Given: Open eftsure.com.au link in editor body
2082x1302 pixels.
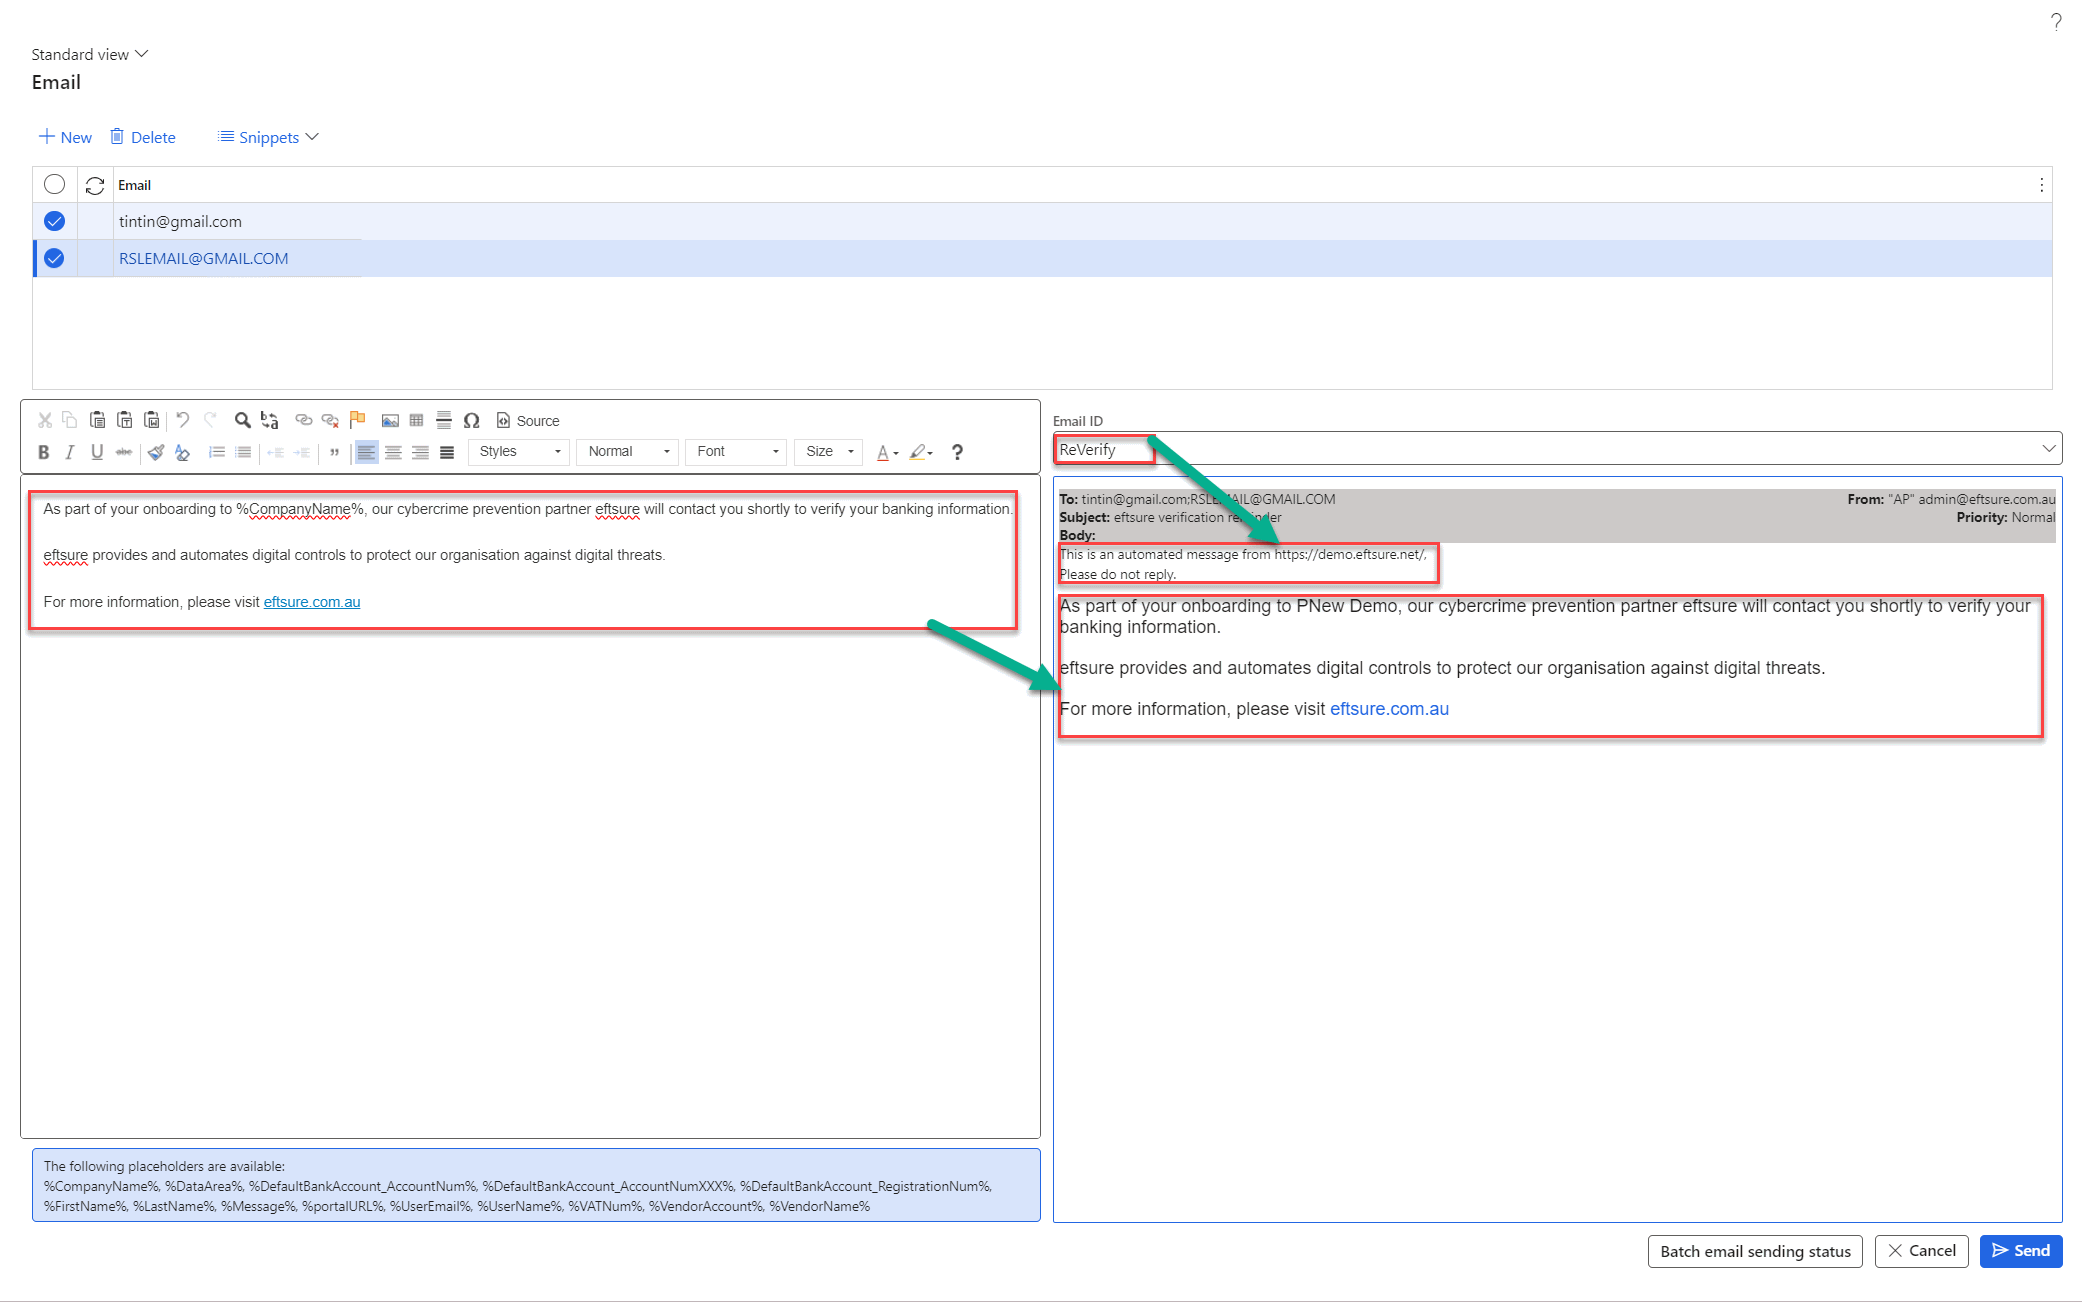Looking at the screenshot, I should pyautogui.click(x=312, y=602).
